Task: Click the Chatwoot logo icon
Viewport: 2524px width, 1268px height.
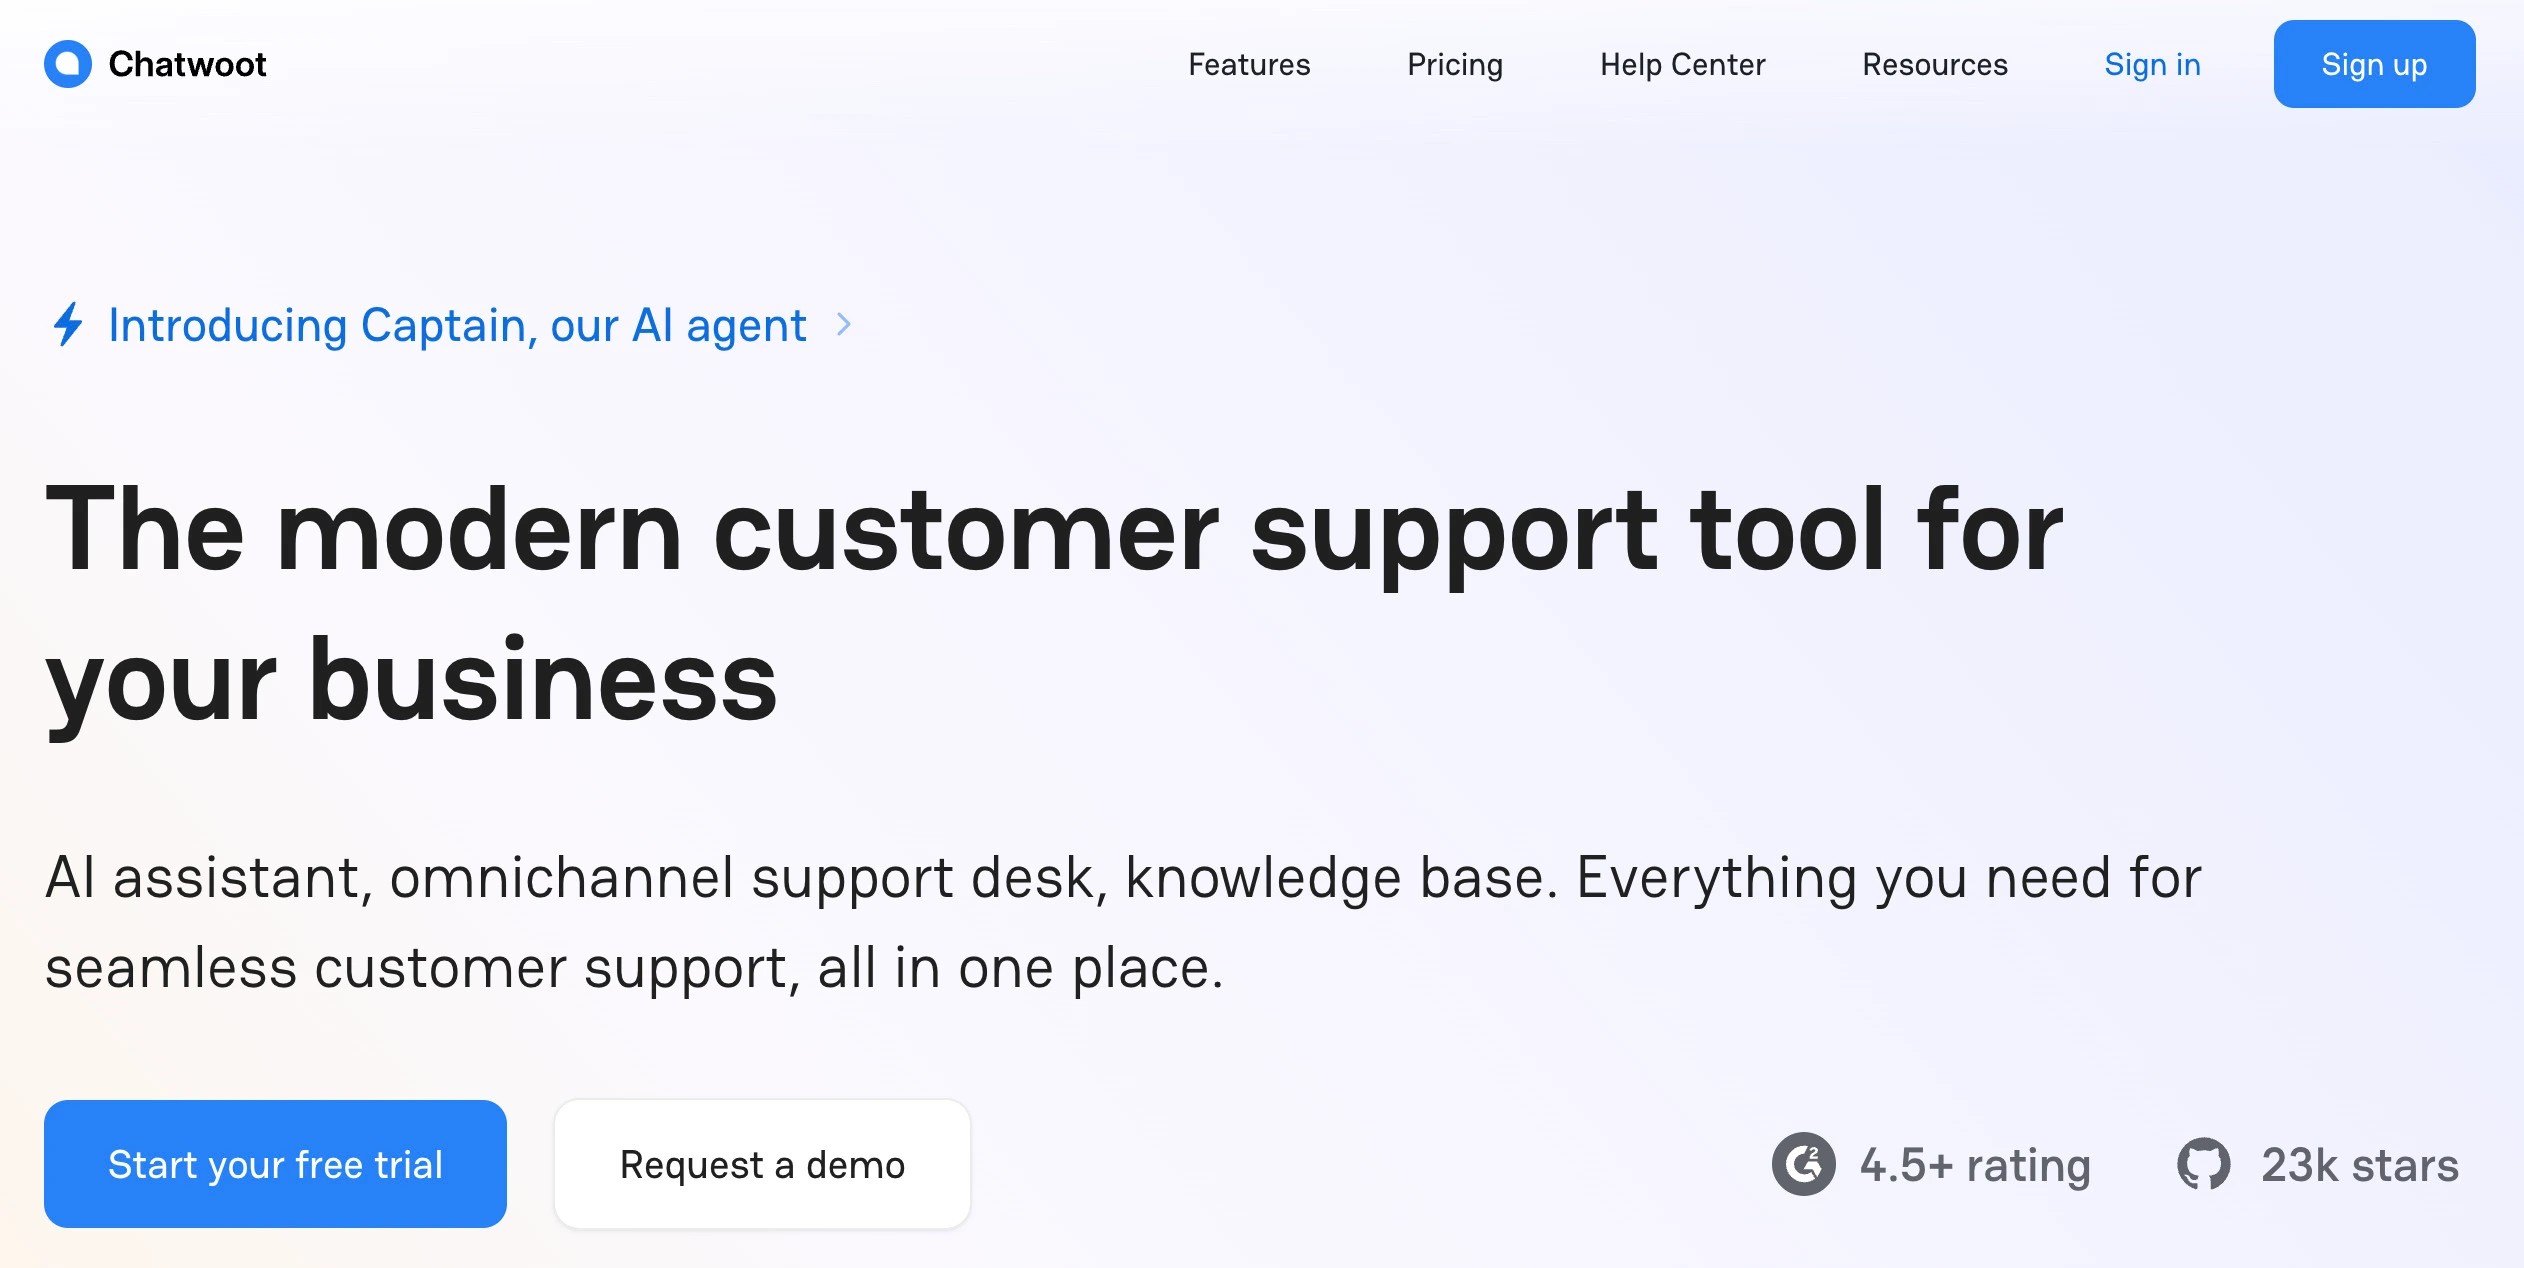Action: pos(67,63)
